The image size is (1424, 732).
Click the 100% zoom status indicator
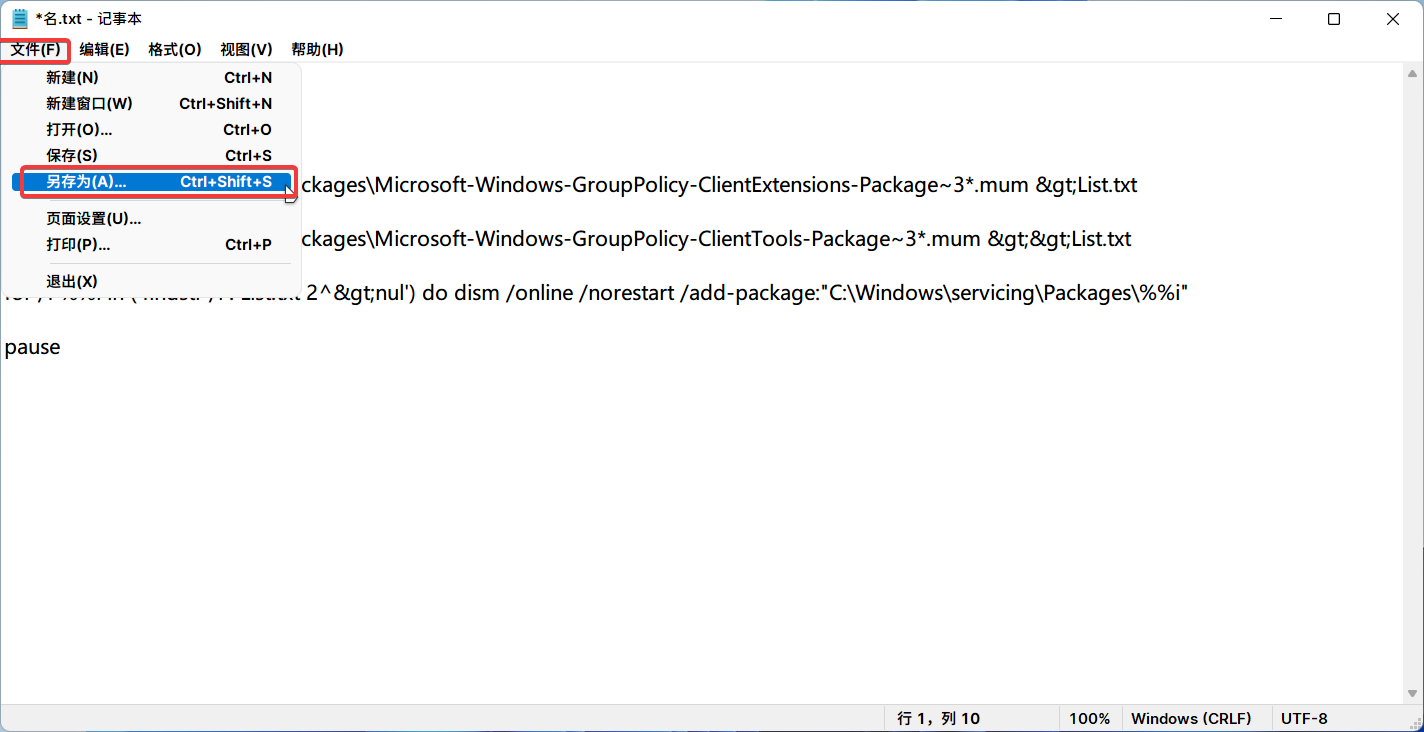coord(1090,718)
